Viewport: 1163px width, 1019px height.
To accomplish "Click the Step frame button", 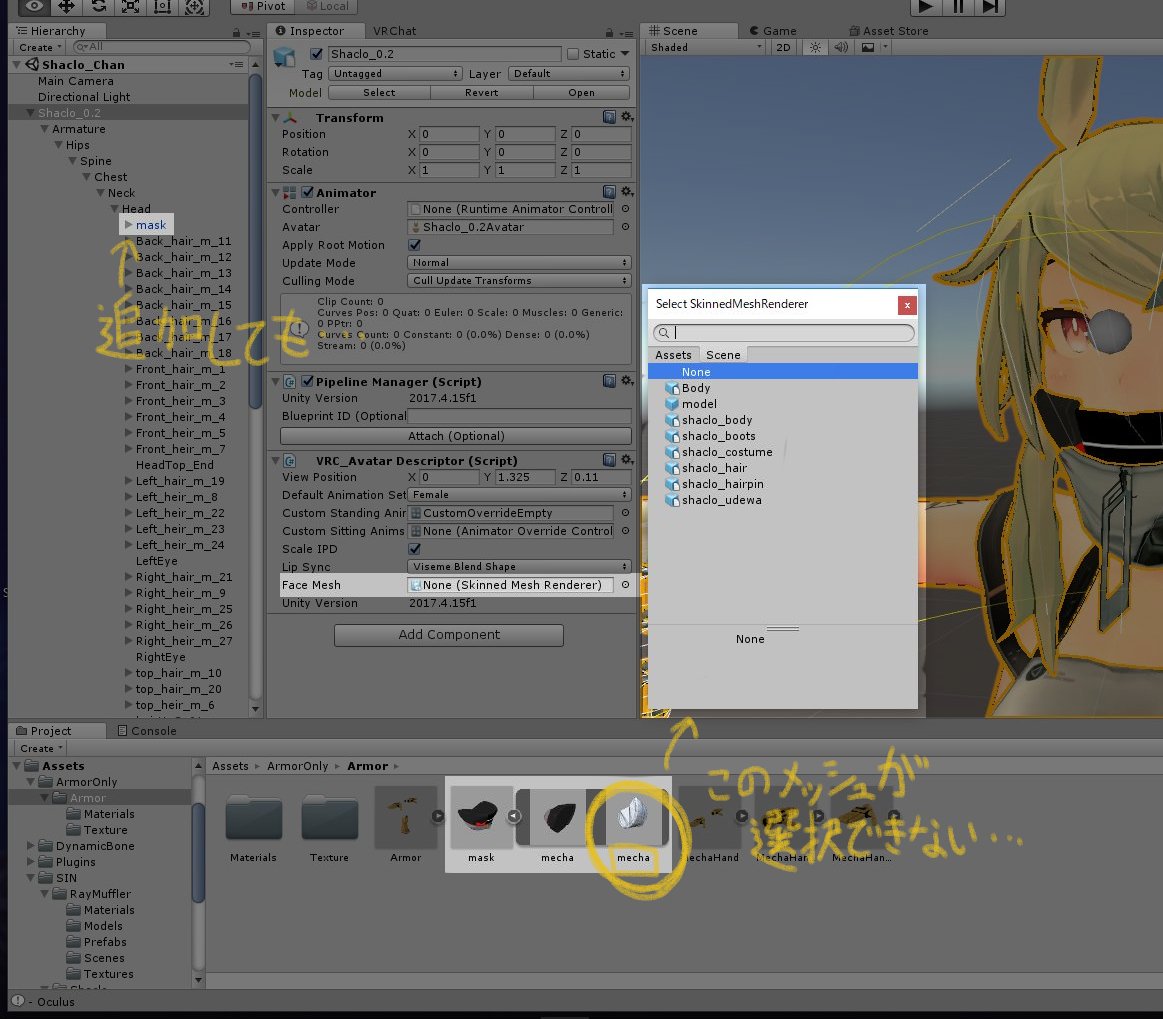I will (989, 7).
